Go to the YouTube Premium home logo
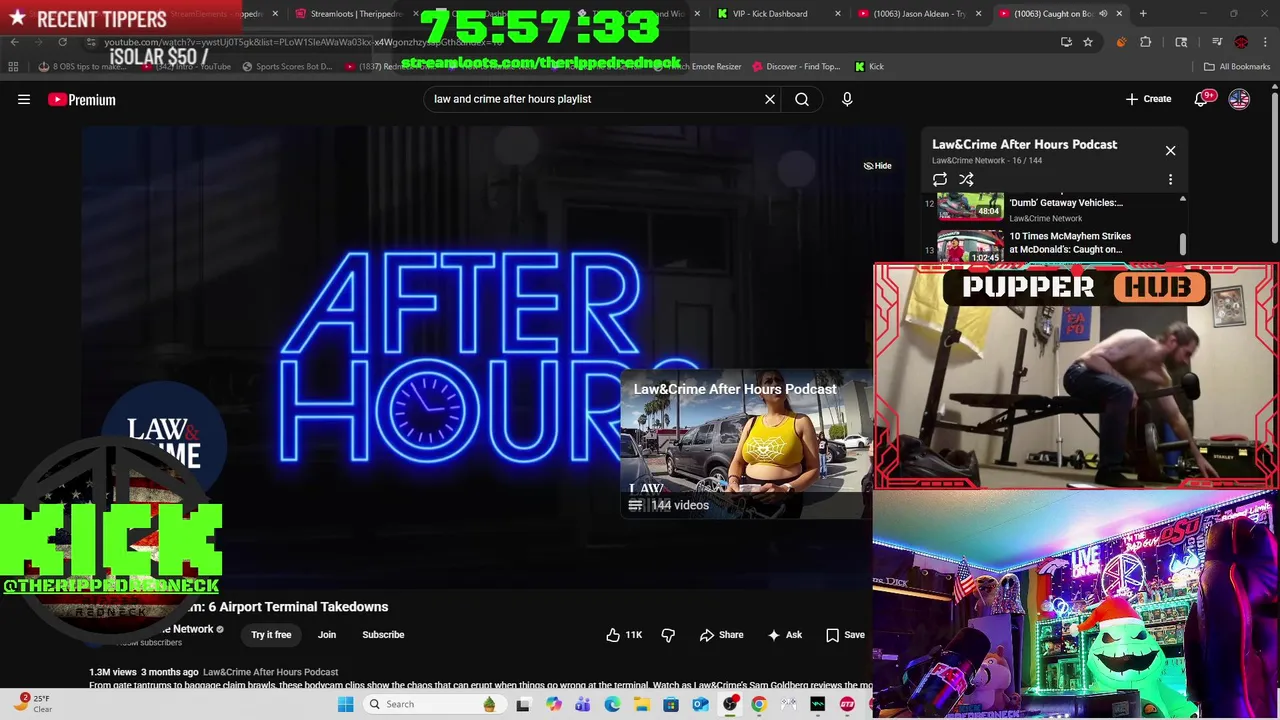This screenshot has height=720, width=1280. point(82,99)
